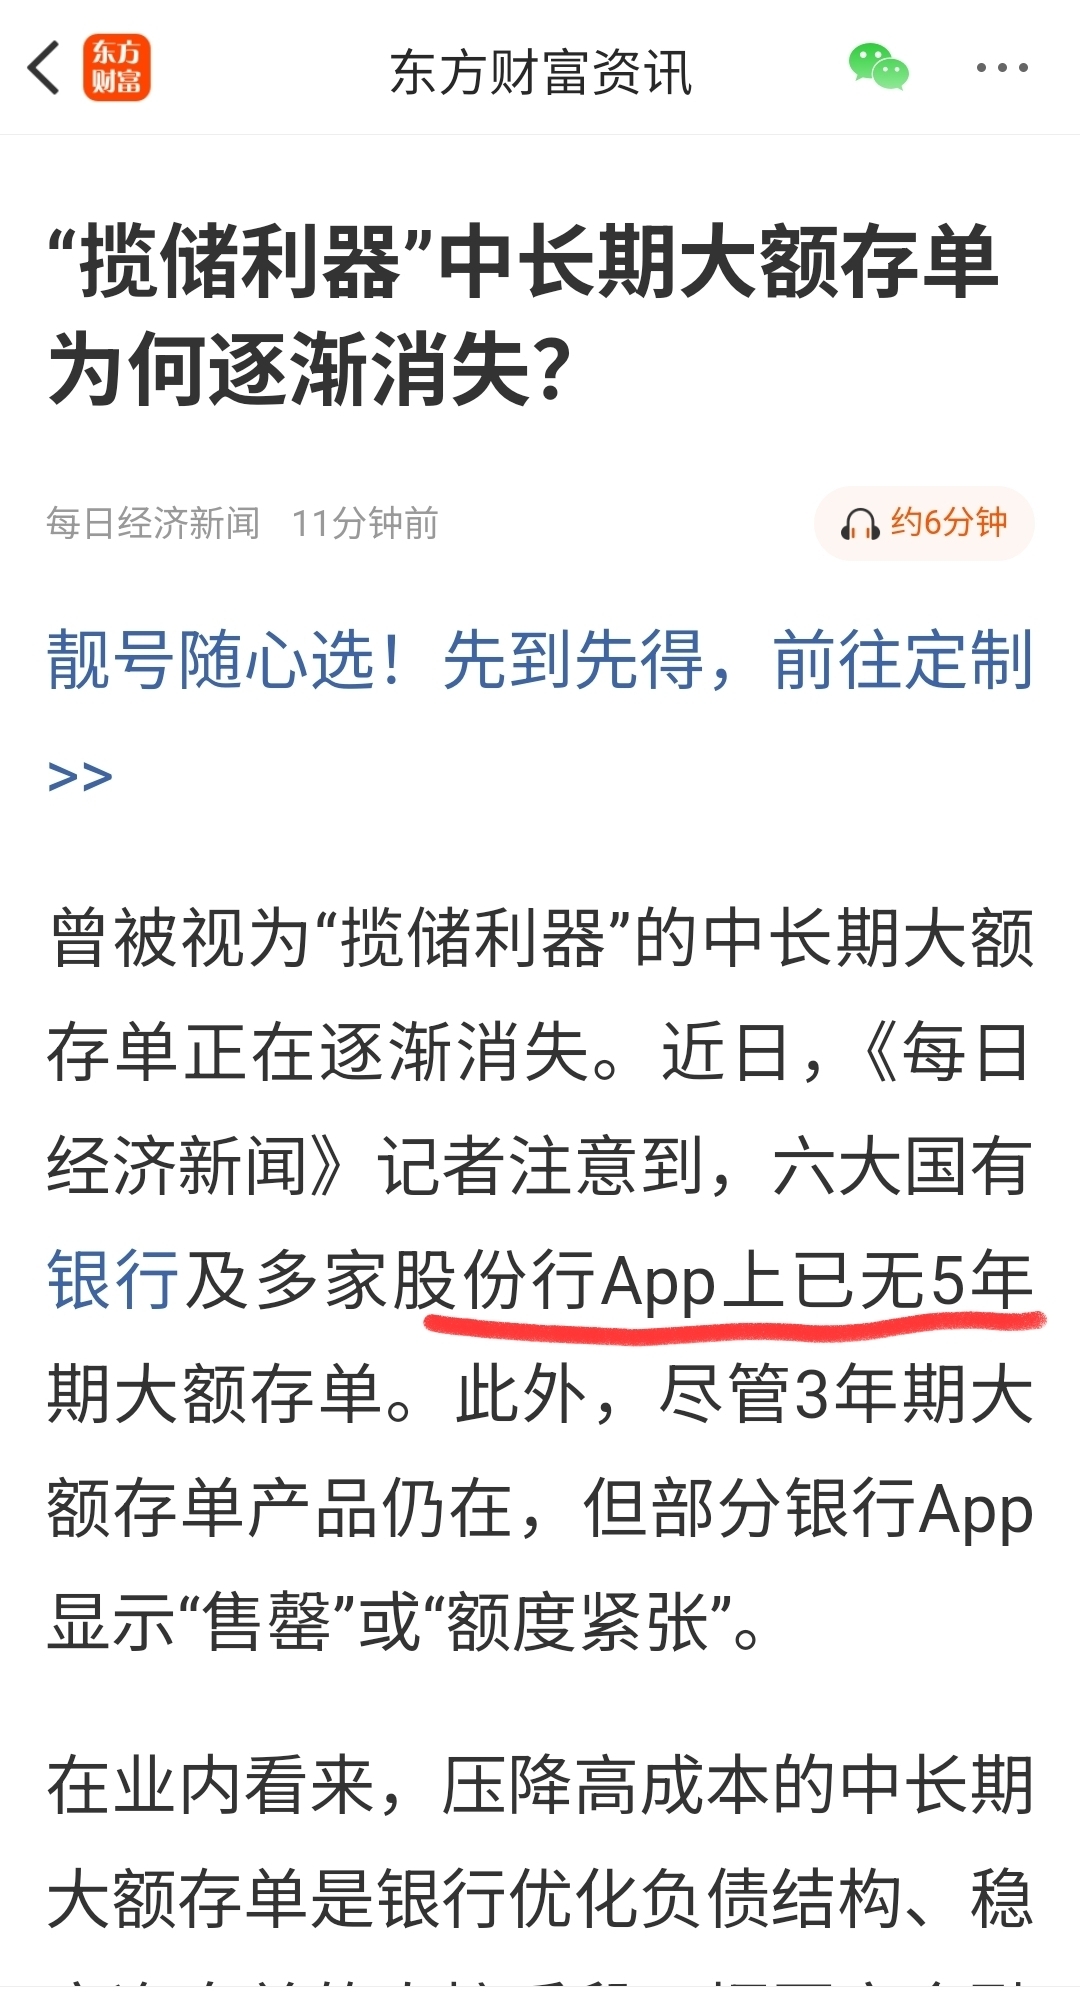This screenshot has width=1080, height=2004.
Task: Open the three-dot more menu
Action: pyautogui.click(x=1001, y=68)
